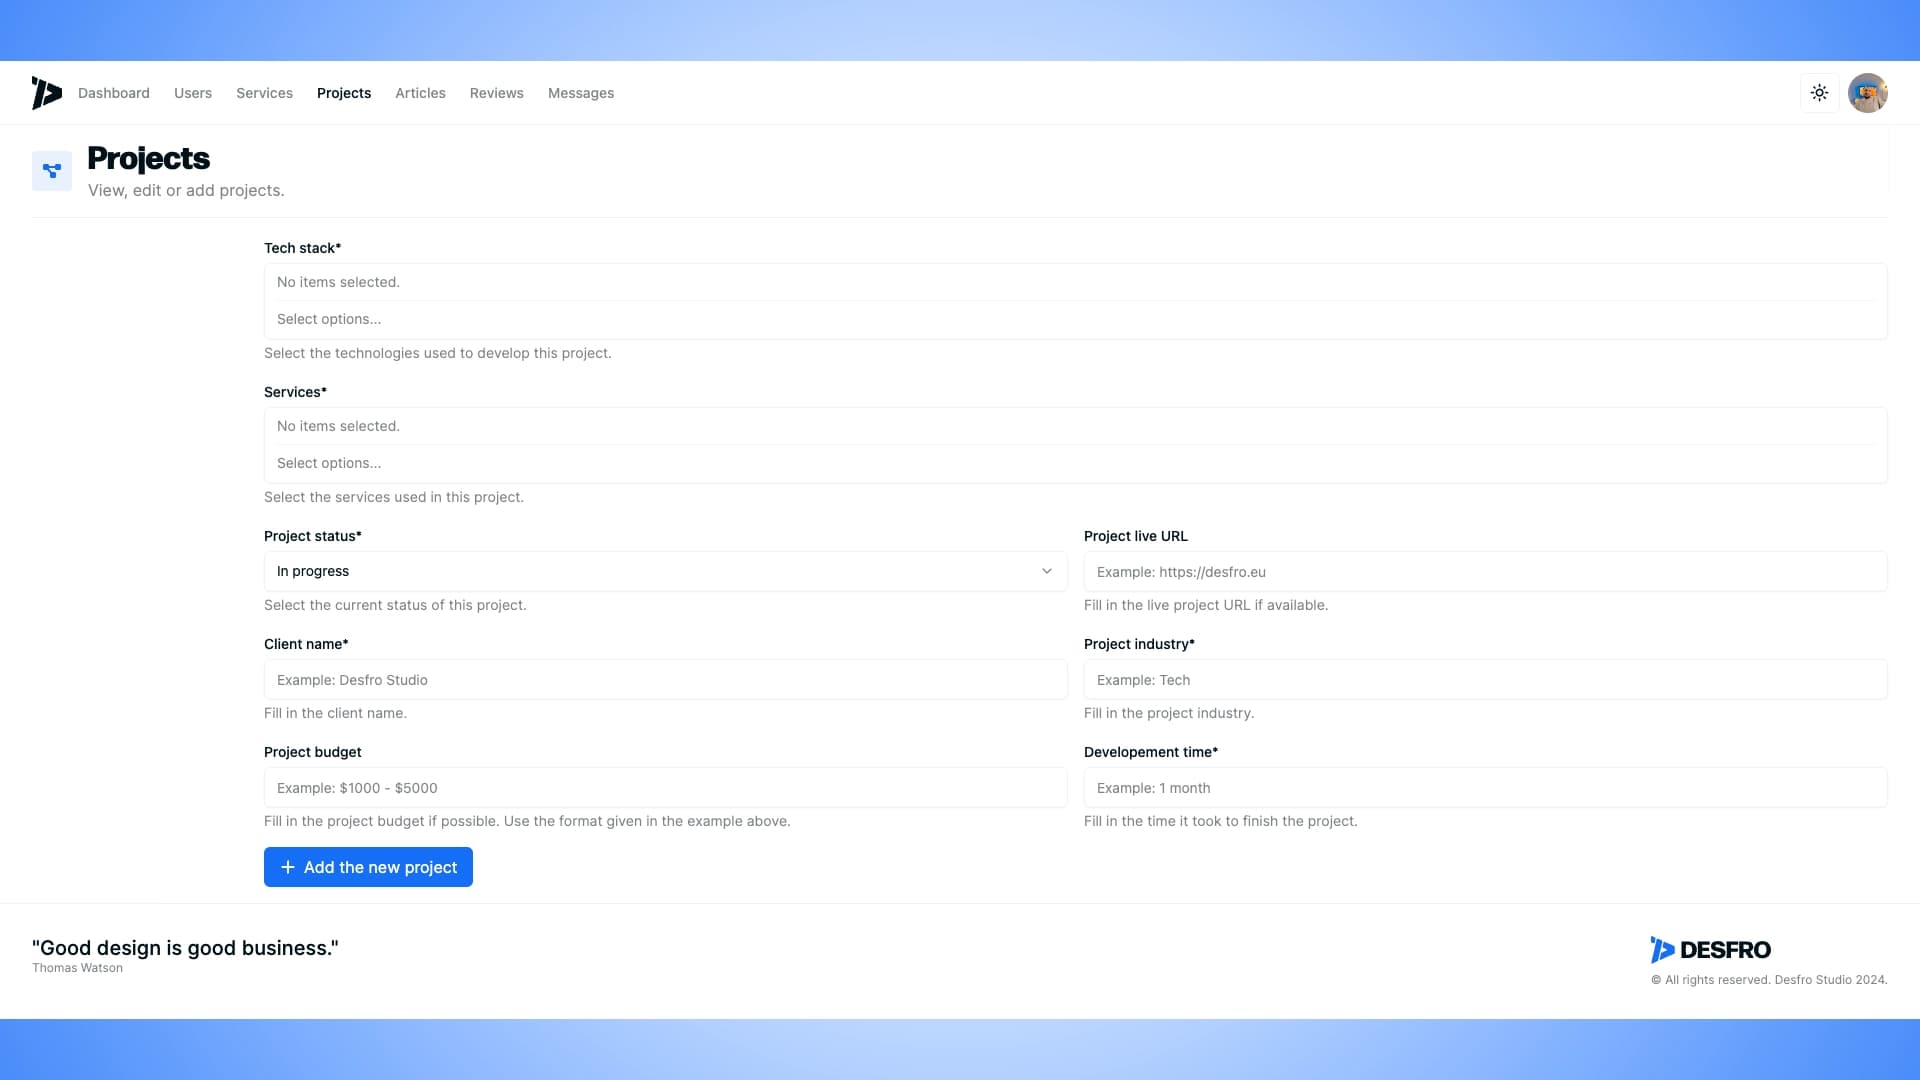
Task: Click the Project live URL field
Action: 1486,571
